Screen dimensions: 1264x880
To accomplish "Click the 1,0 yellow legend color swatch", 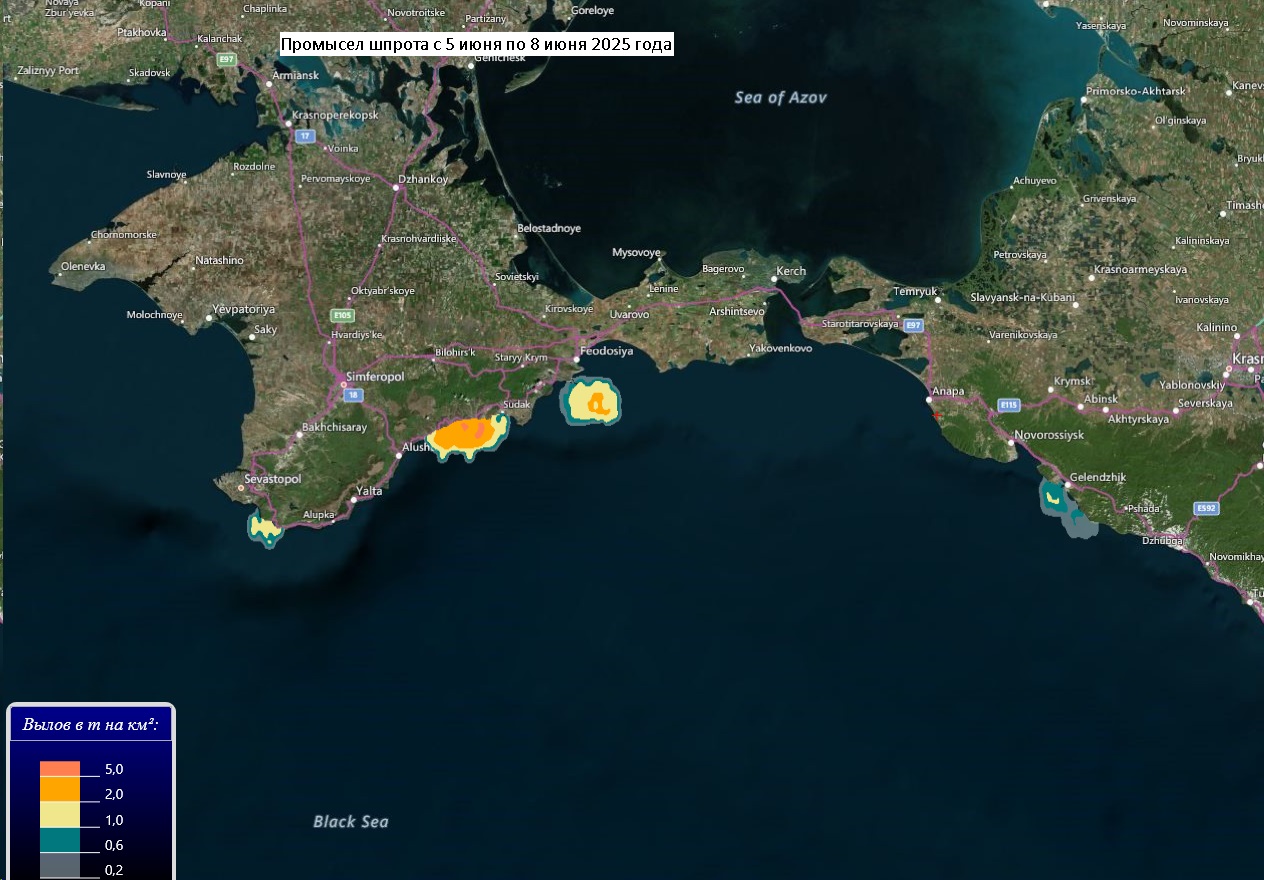I will coord(60,814).
